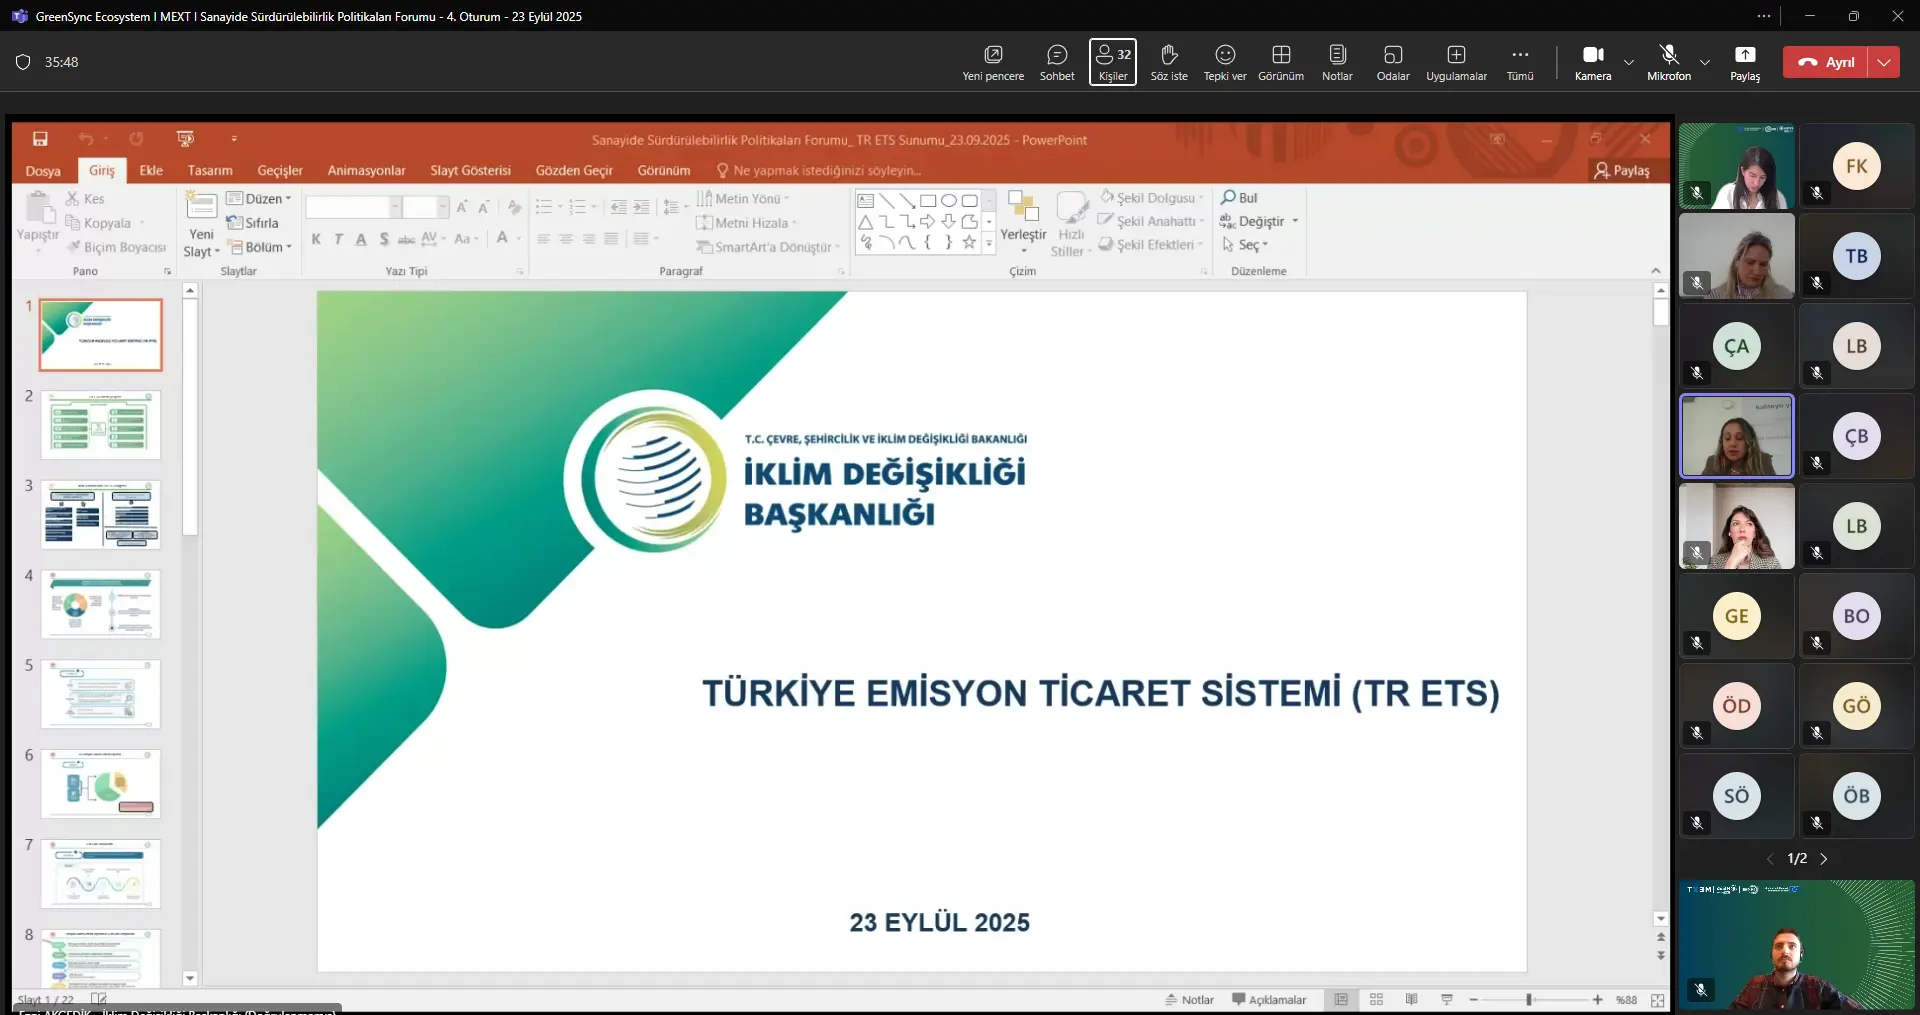Open Uygulamalar apps
Screen dimensions: 1920x1015
coord(1456,63)
